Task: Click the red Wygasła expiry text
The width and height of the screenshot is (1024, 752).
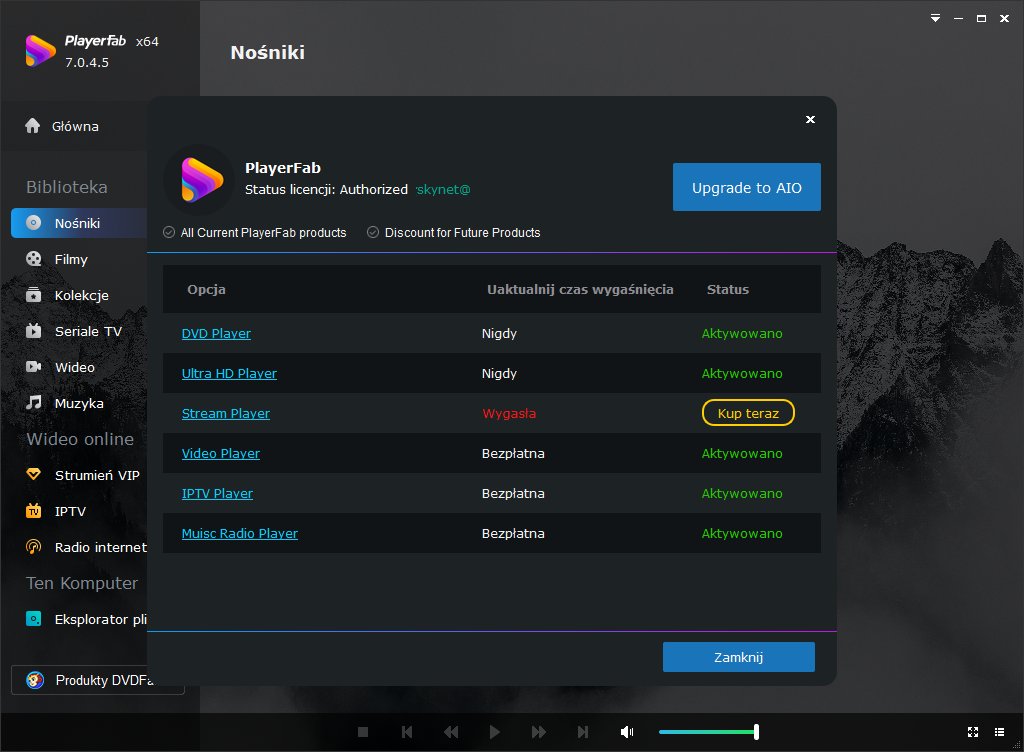Action: coord(509,413)
